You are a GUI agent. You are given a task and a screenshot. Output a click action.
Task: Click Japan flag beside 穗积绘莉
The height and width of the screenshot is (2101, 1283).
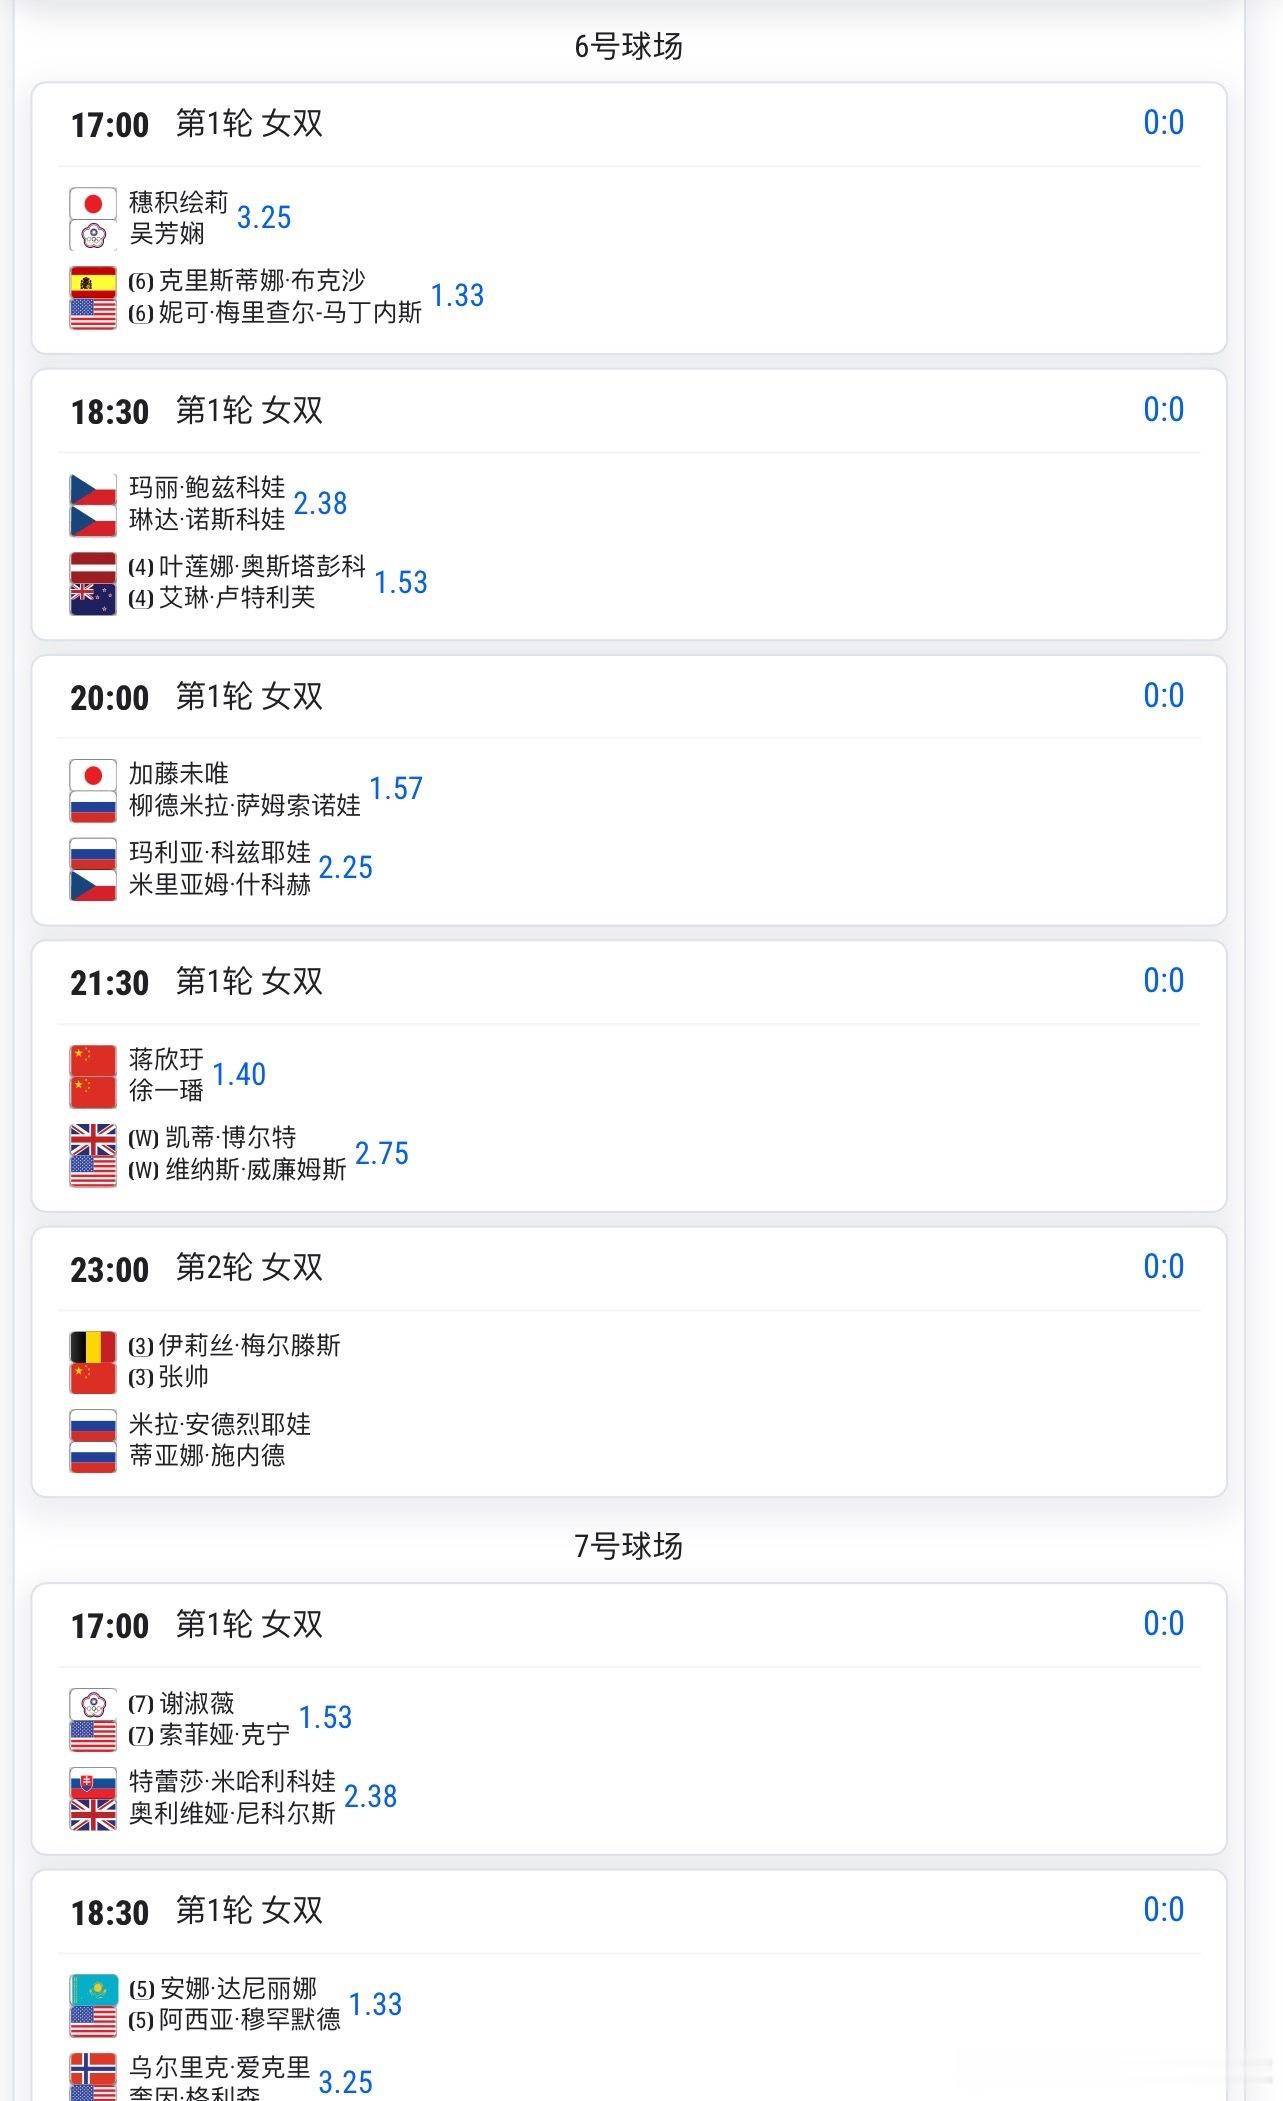click(x=93, y=204)
